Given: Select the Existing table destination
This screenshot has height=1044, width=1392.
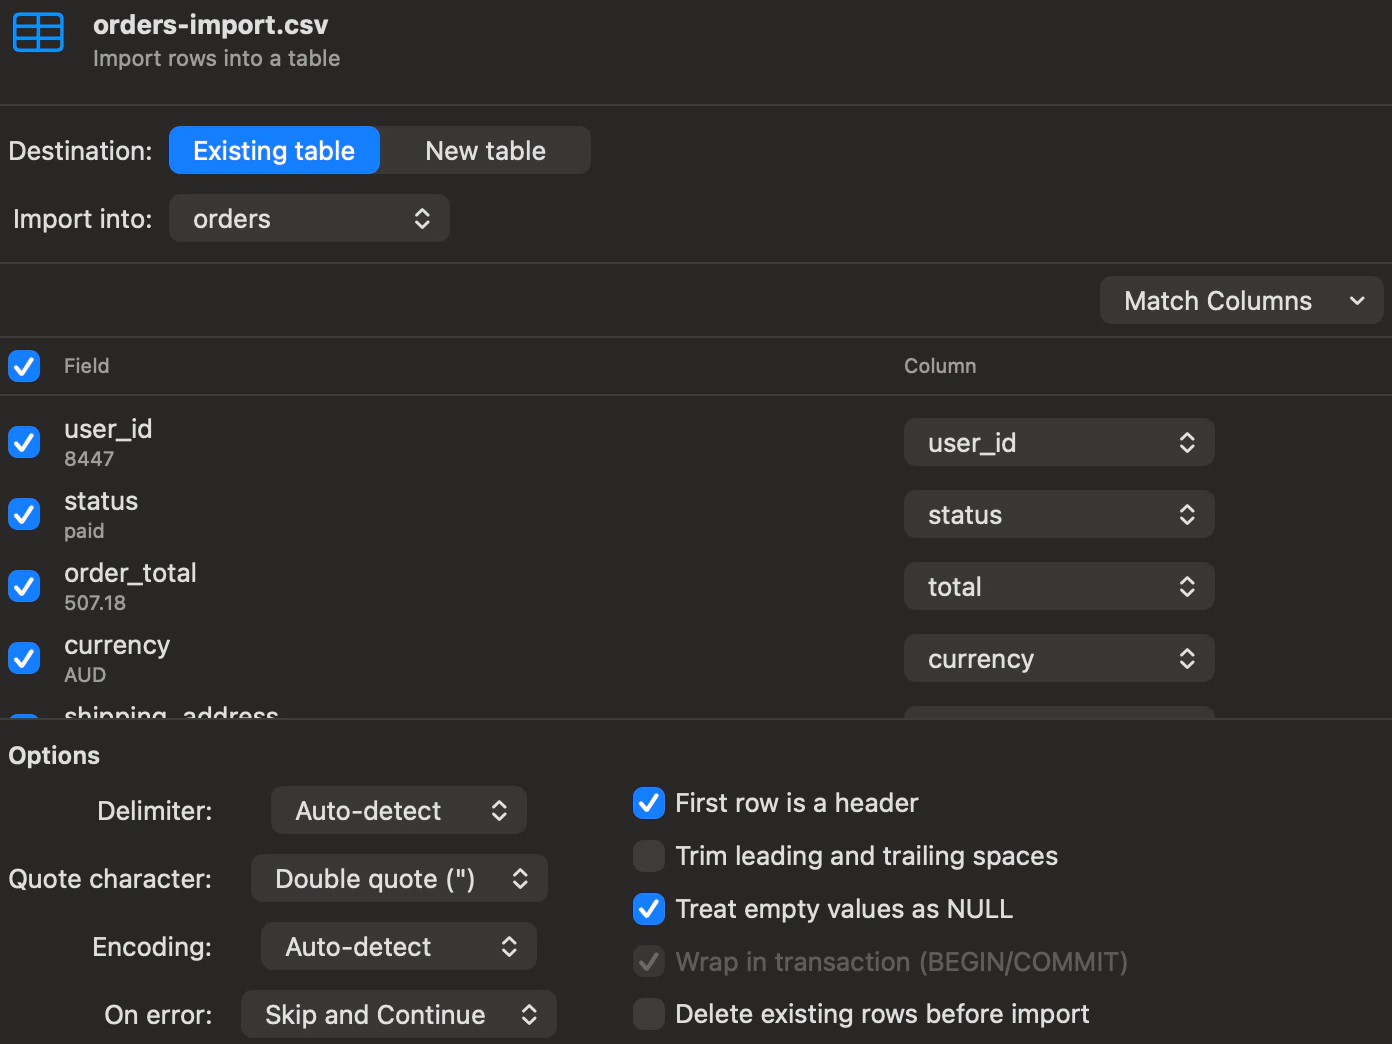Looking at the screenshot, I should coord(274,150).
